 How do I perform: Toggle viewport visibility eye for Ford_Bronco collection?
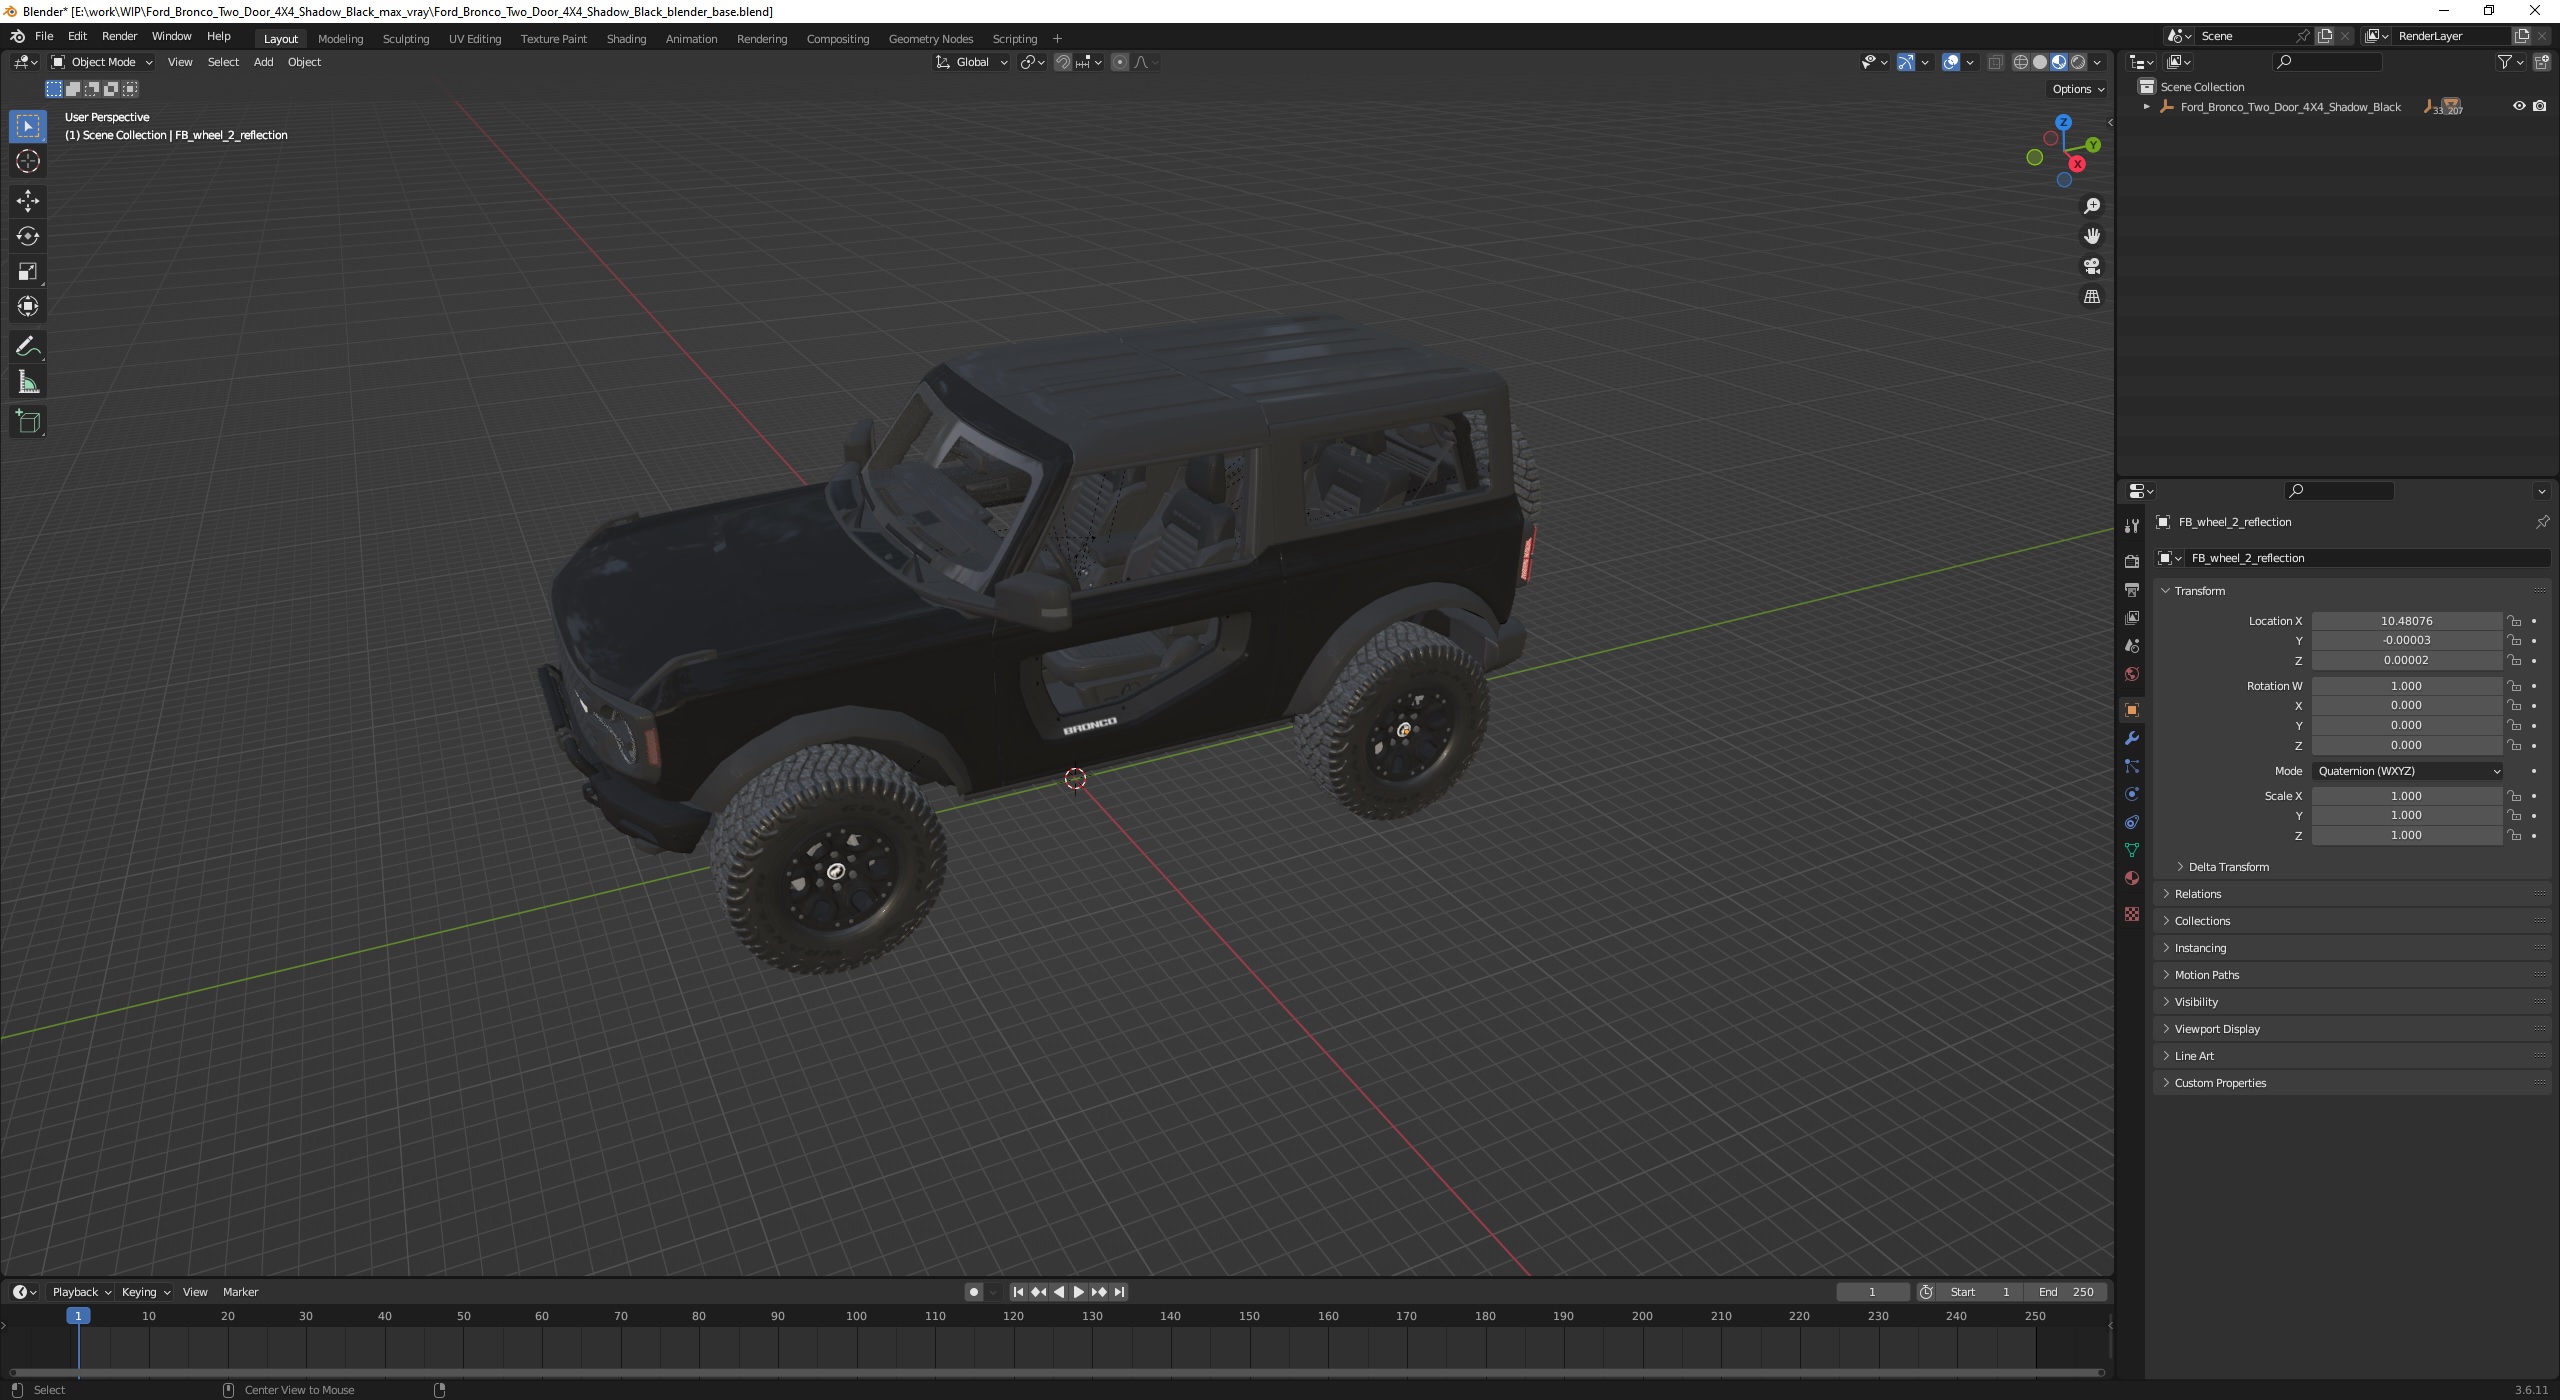2519,106
